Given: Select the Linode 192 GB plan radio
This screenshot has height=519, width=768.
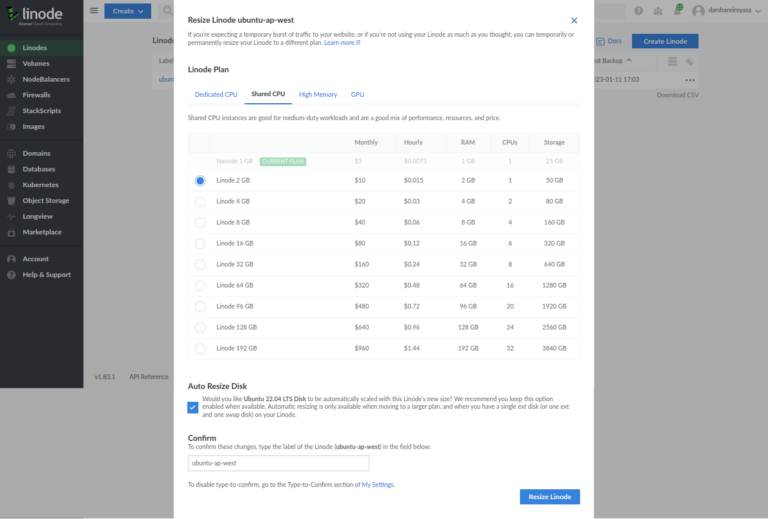Looking at the screenshot, I should click(200, 349).
